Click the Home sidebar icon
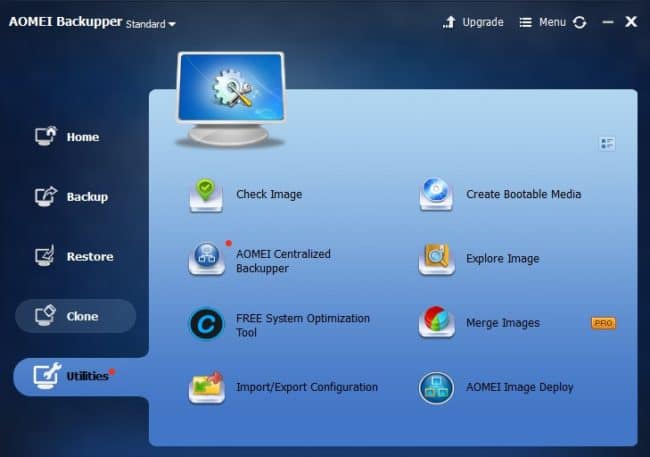Image resolution: width=650 pixels, height=457 pixels. point(46,136)
